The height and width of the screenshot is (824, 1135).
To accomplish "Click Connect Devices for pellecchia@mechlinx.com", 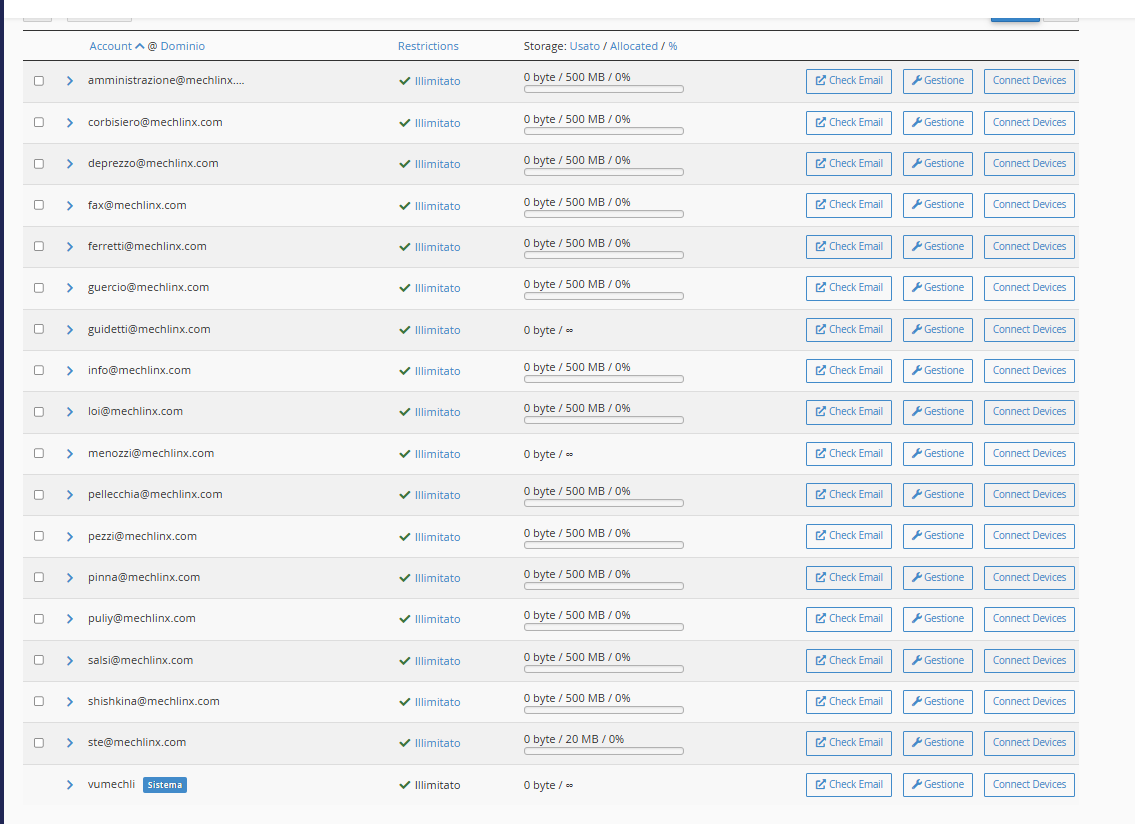I will 1029,495.
